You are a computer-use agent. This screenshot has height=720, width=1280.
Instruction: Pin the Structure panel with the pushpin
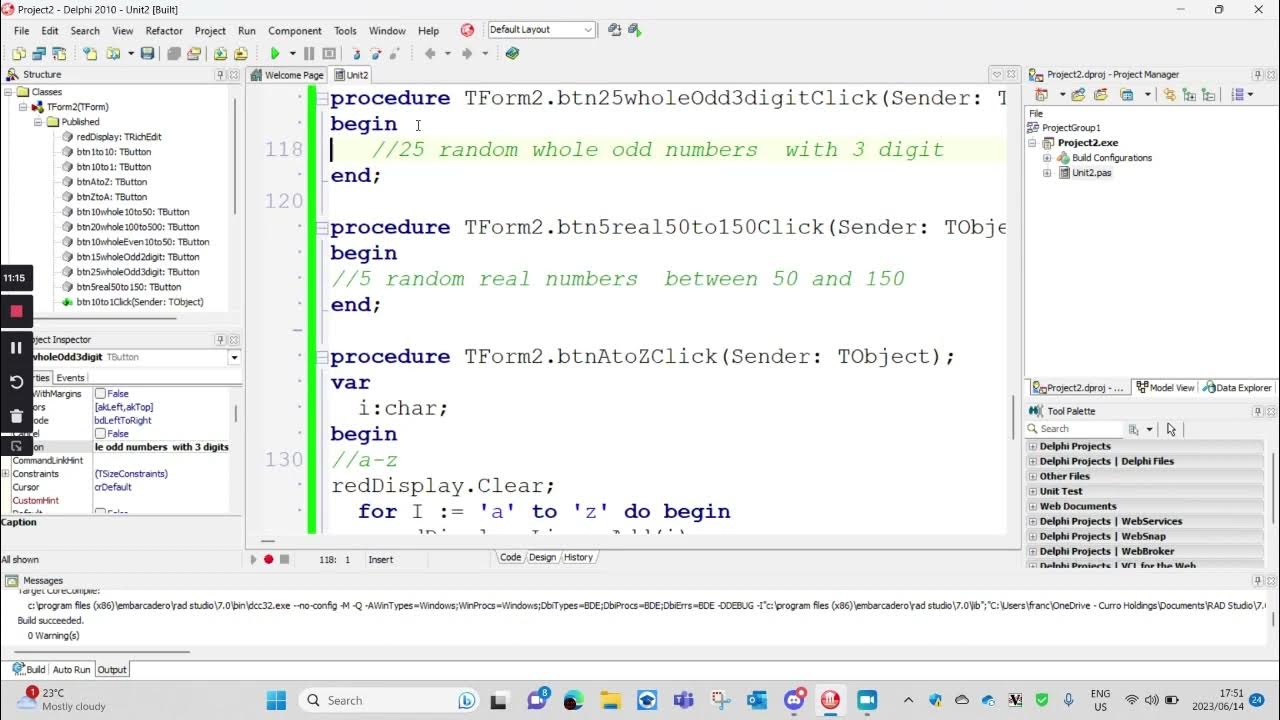pyautogui.click(x=220, y=75)
